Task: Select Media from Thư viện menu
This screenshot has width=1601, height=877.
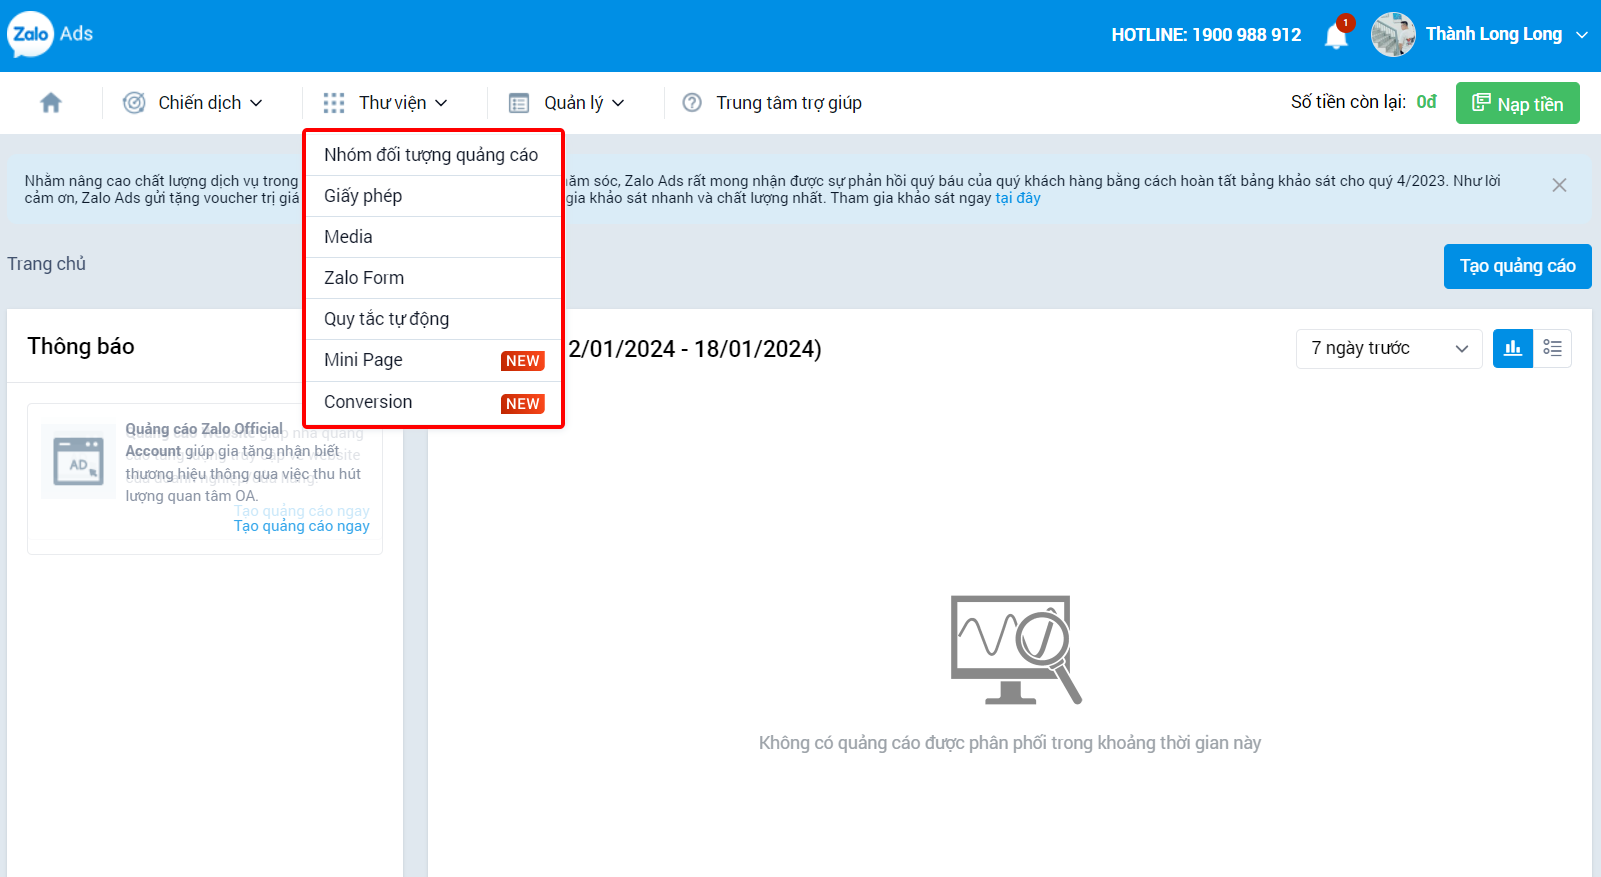Action: (433, 237)
